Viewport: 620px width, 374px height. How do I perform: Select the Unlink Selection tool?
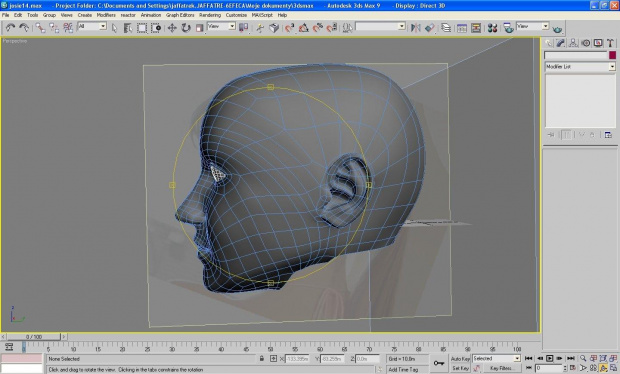click(x=54, y=28)
